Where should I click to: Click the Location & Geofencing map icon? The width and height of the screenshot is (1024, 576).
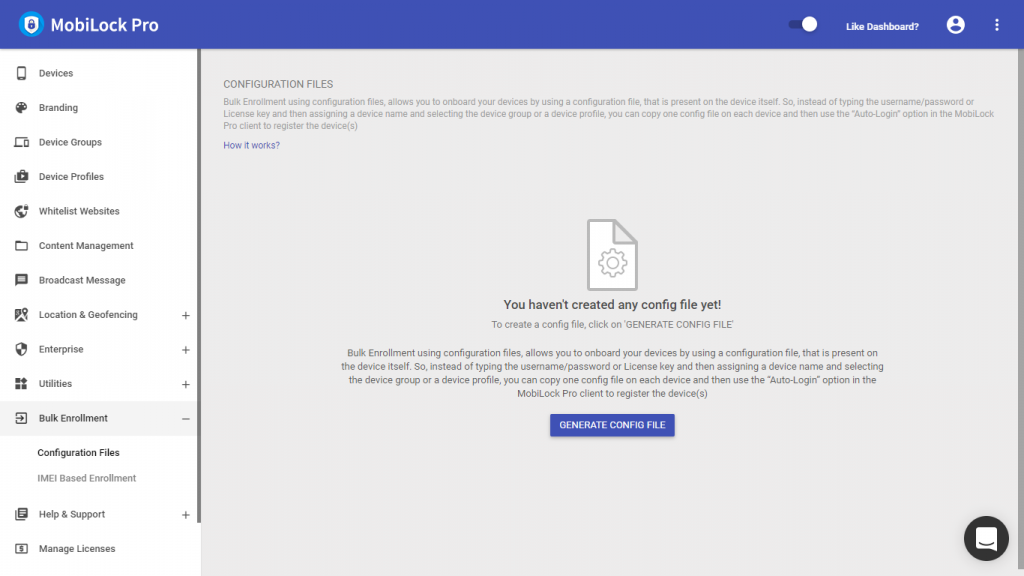pos(22,315)
